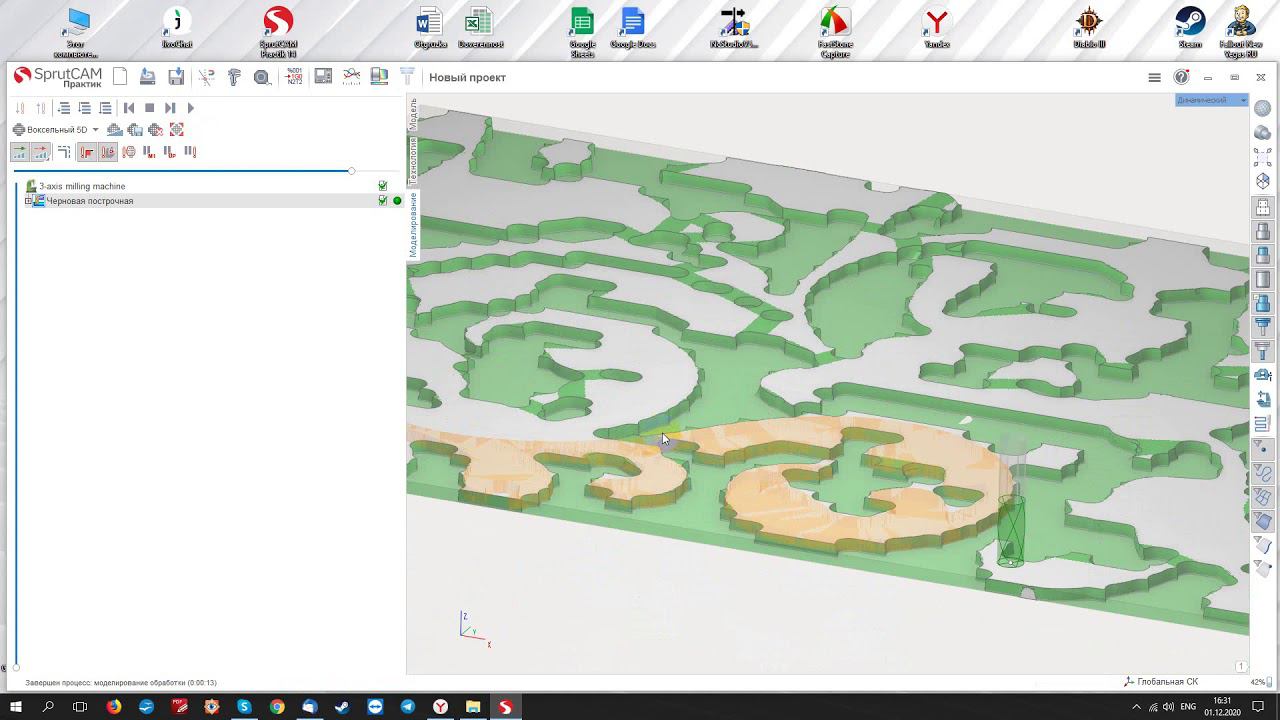Play the machining simulation
Viewport: 1280px width, 720px height.
[191, 108]
